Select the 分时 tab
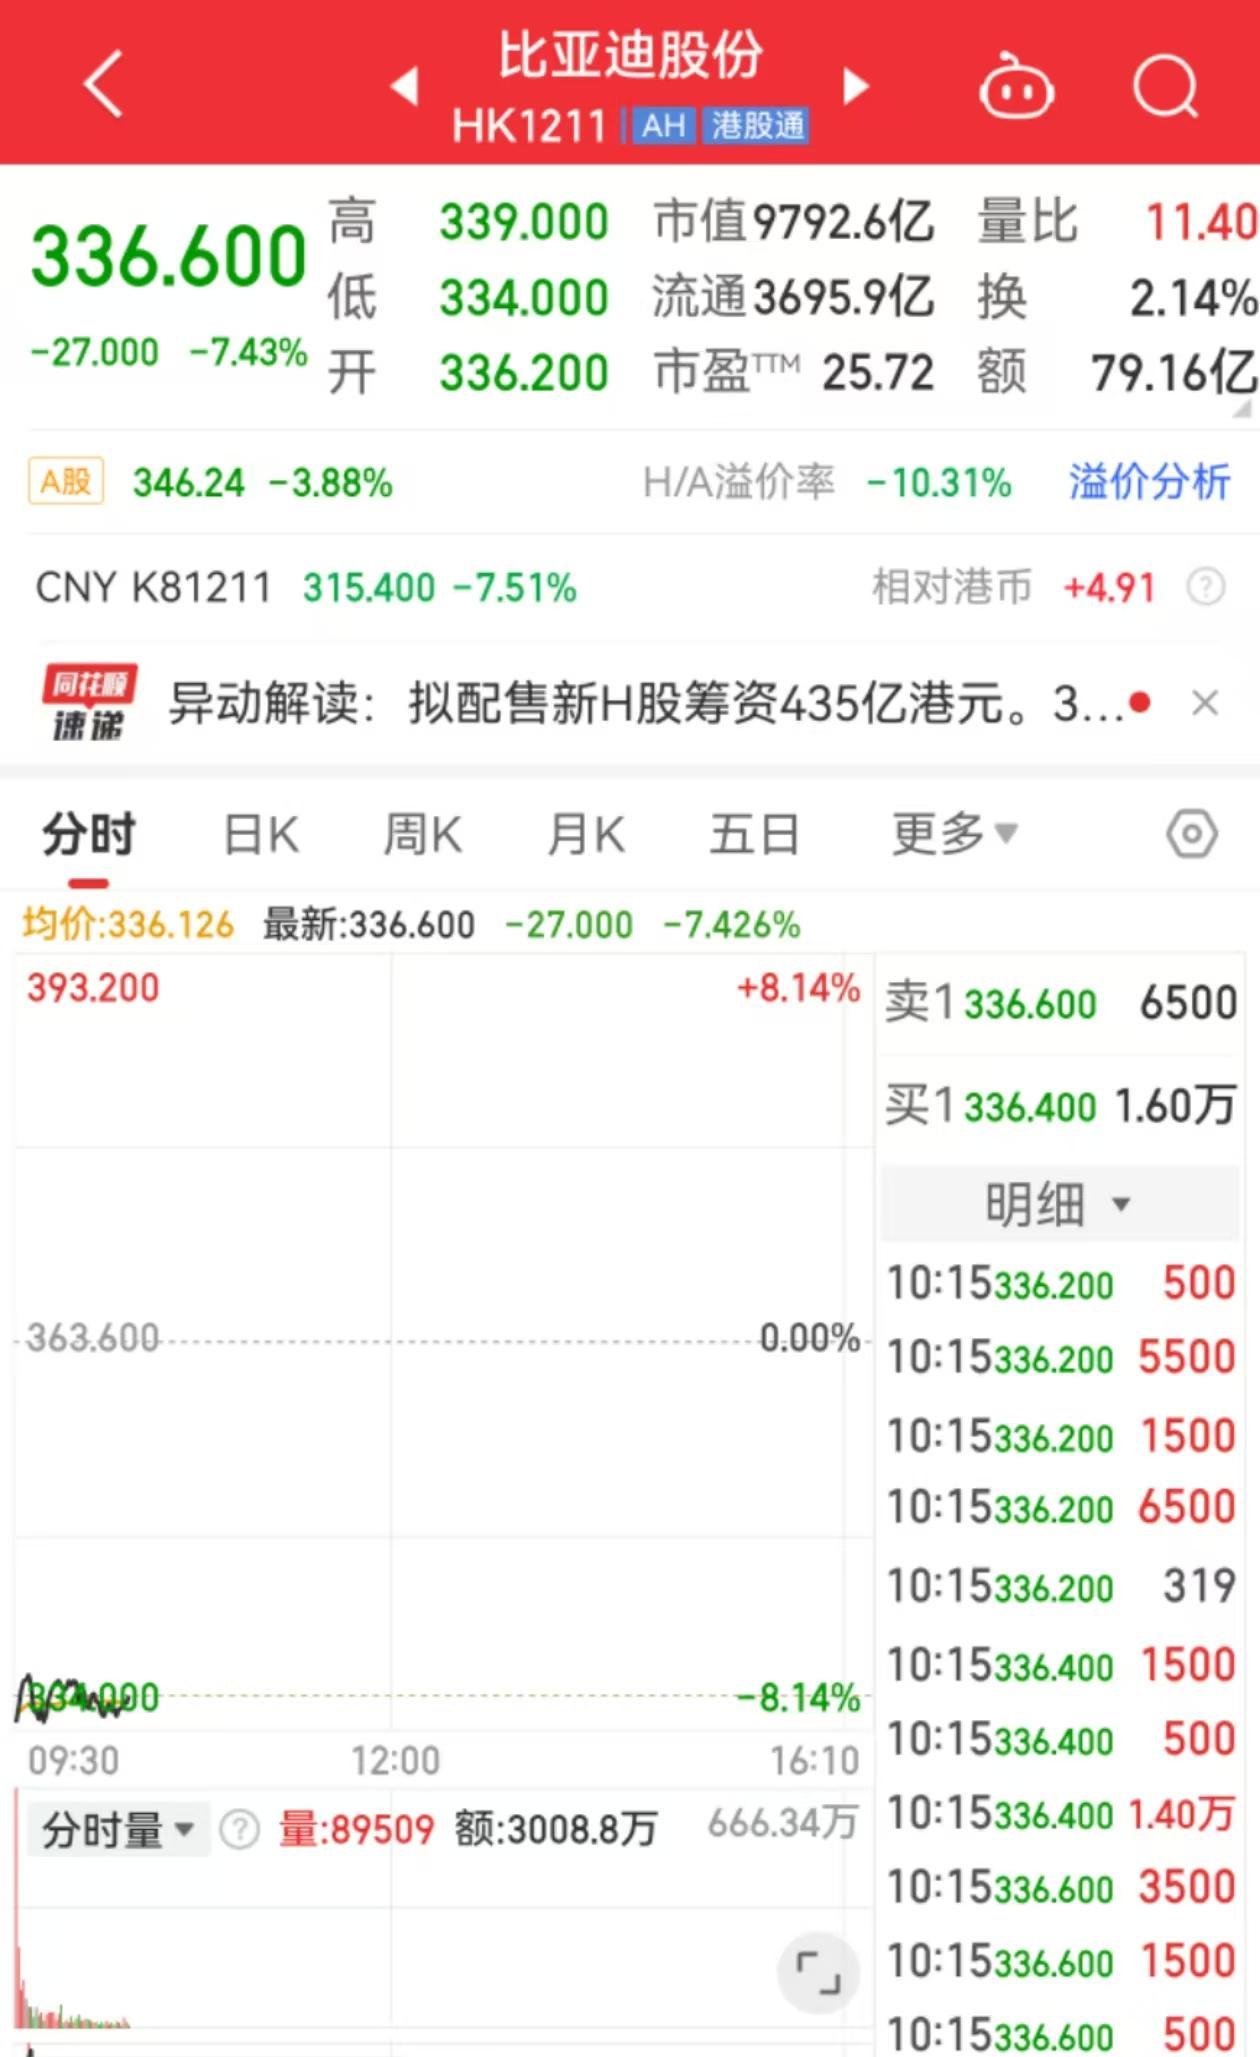 [89, 834]
